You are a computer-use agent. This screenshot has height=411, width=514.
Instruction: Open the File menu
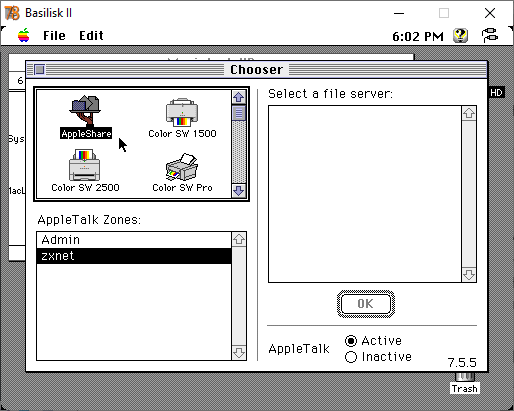(54, 35)
